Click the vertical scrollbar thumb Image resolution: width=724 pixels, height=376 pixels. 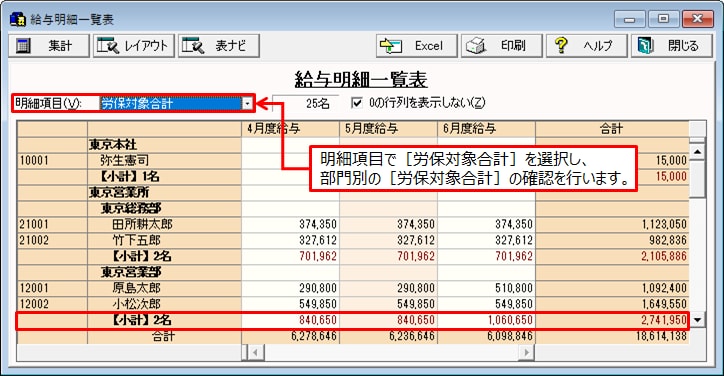[697, 178]
